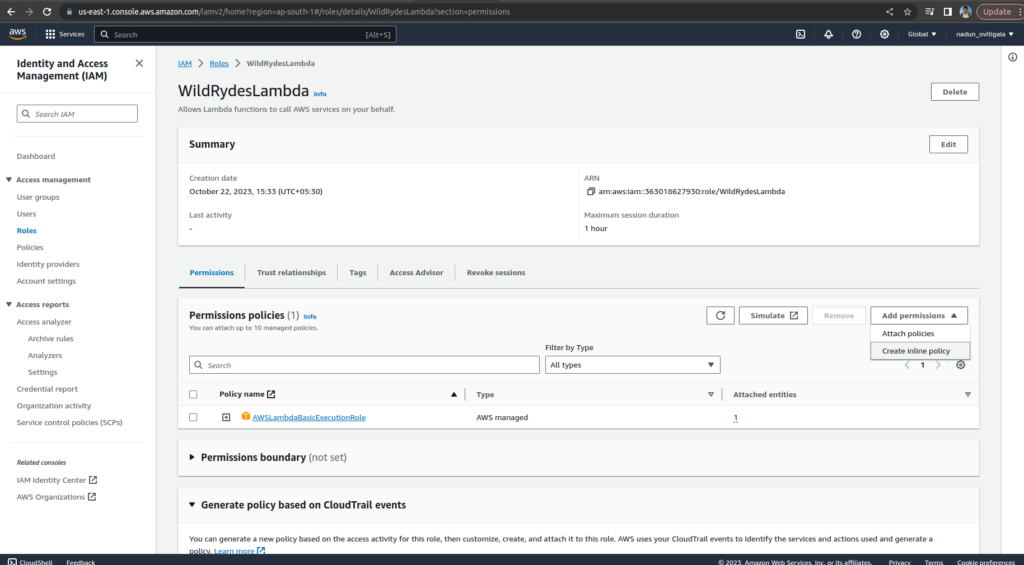The width and height of the screenshot is (1024, 565).
Task: Collapse the Access reports sidebar group
Action: click(x=9, y=304)
